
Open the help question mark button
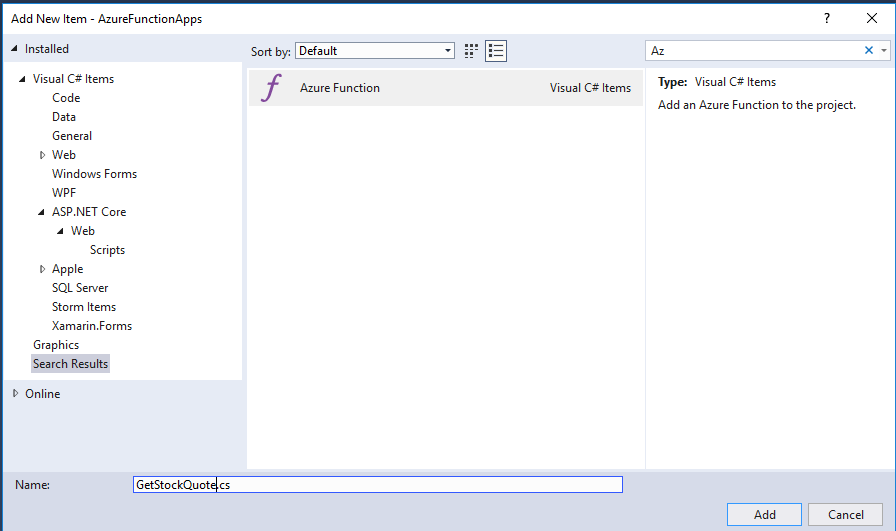826,18
